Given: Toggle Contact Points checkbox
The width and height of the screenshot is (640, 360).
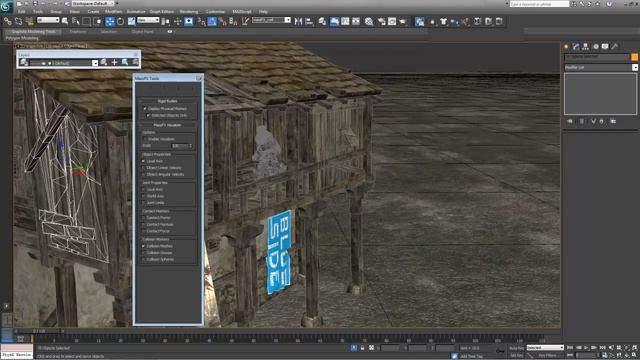Looking at the screenshot, I should 144,218.
